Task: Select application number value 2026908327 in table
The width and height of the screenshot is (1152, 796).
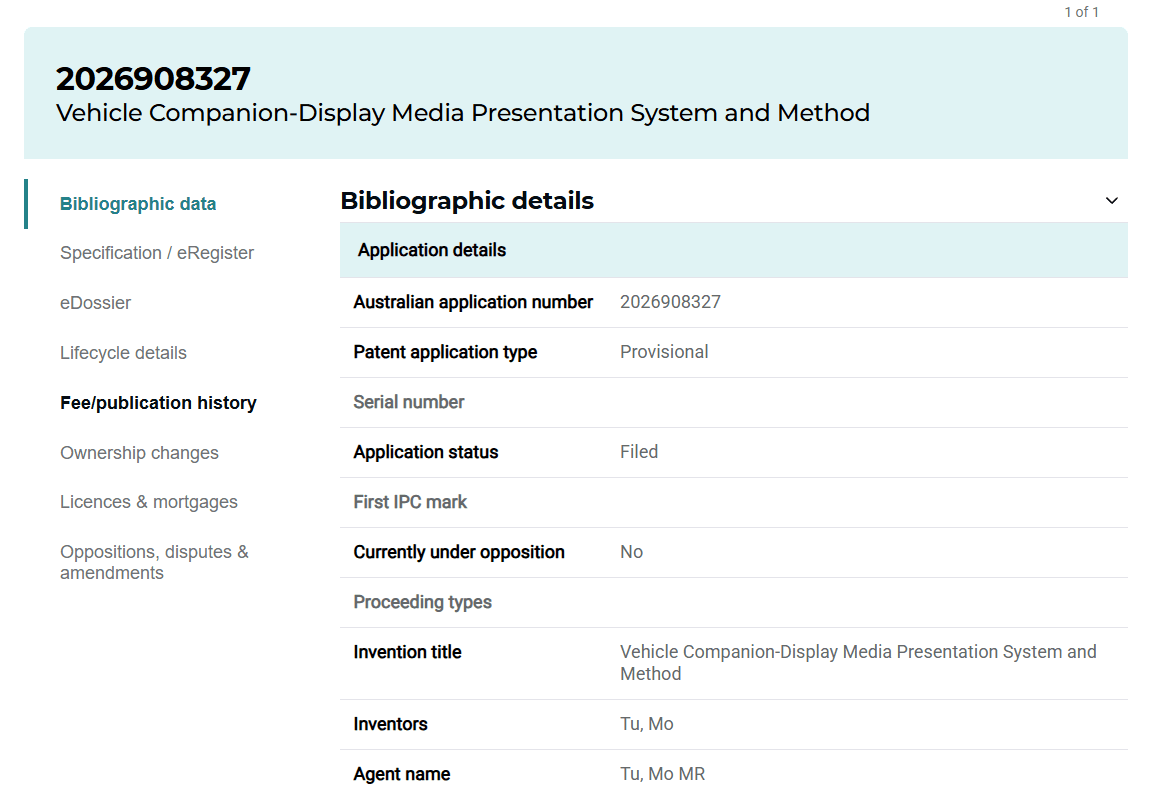Action: coord(670,302)
